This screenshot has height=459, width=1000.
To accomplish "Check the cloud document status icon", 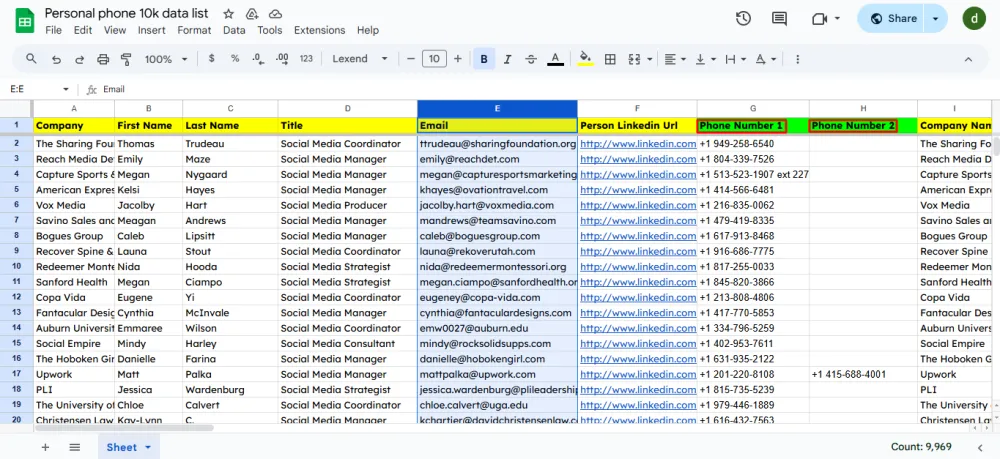I will (276, 14).
